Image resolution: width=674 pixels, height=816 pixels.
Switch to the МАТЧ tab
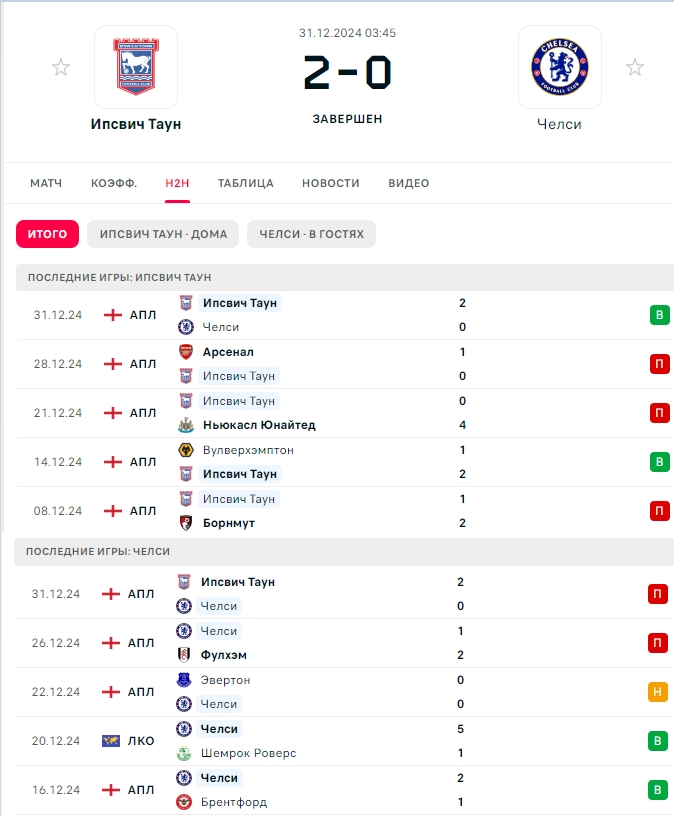(x=46, y=183)
